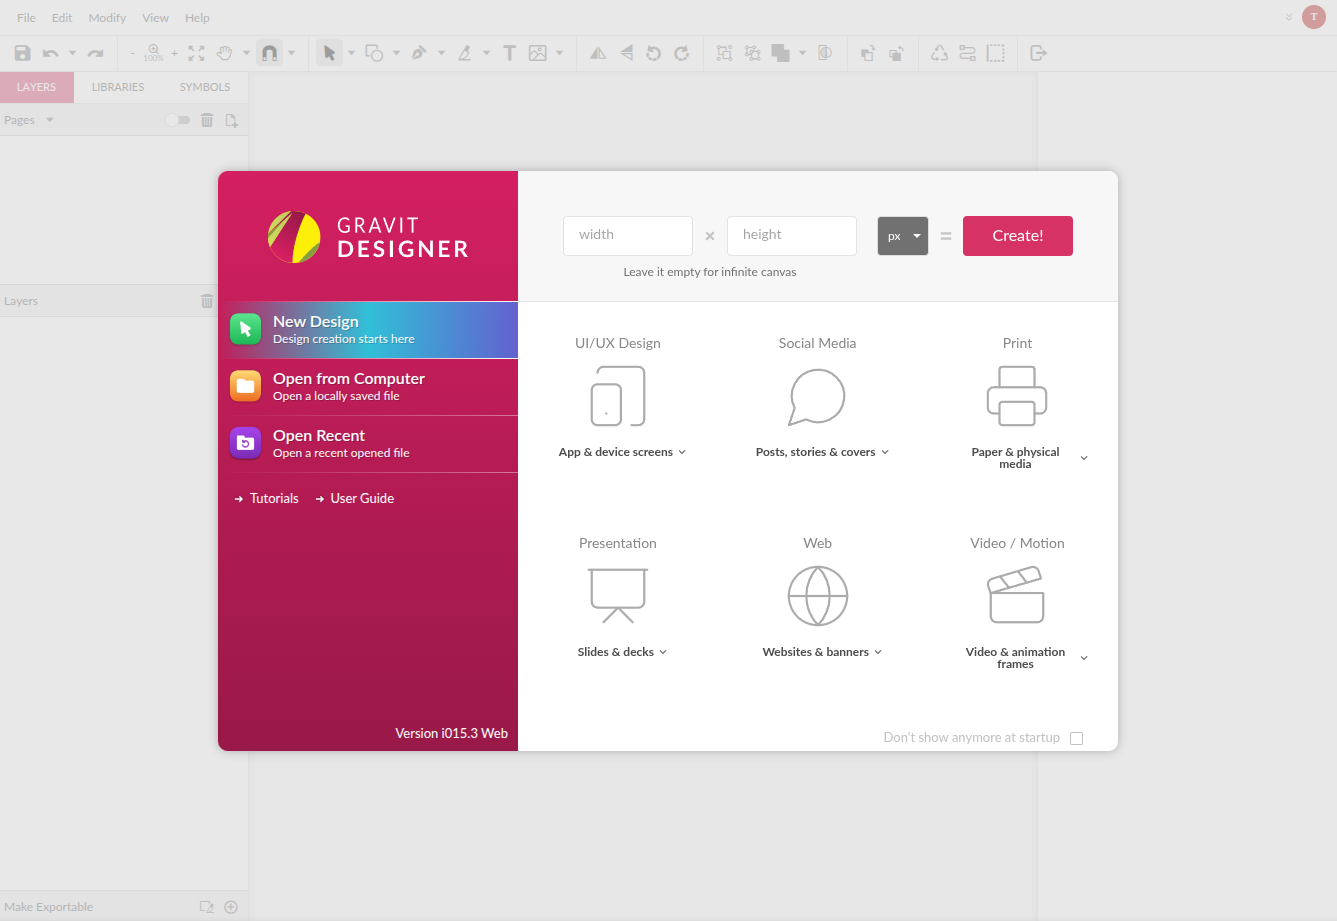The width and height of the screenshot is (1337, 921).
Task: Open the Help menu
Action: [197, 18]
